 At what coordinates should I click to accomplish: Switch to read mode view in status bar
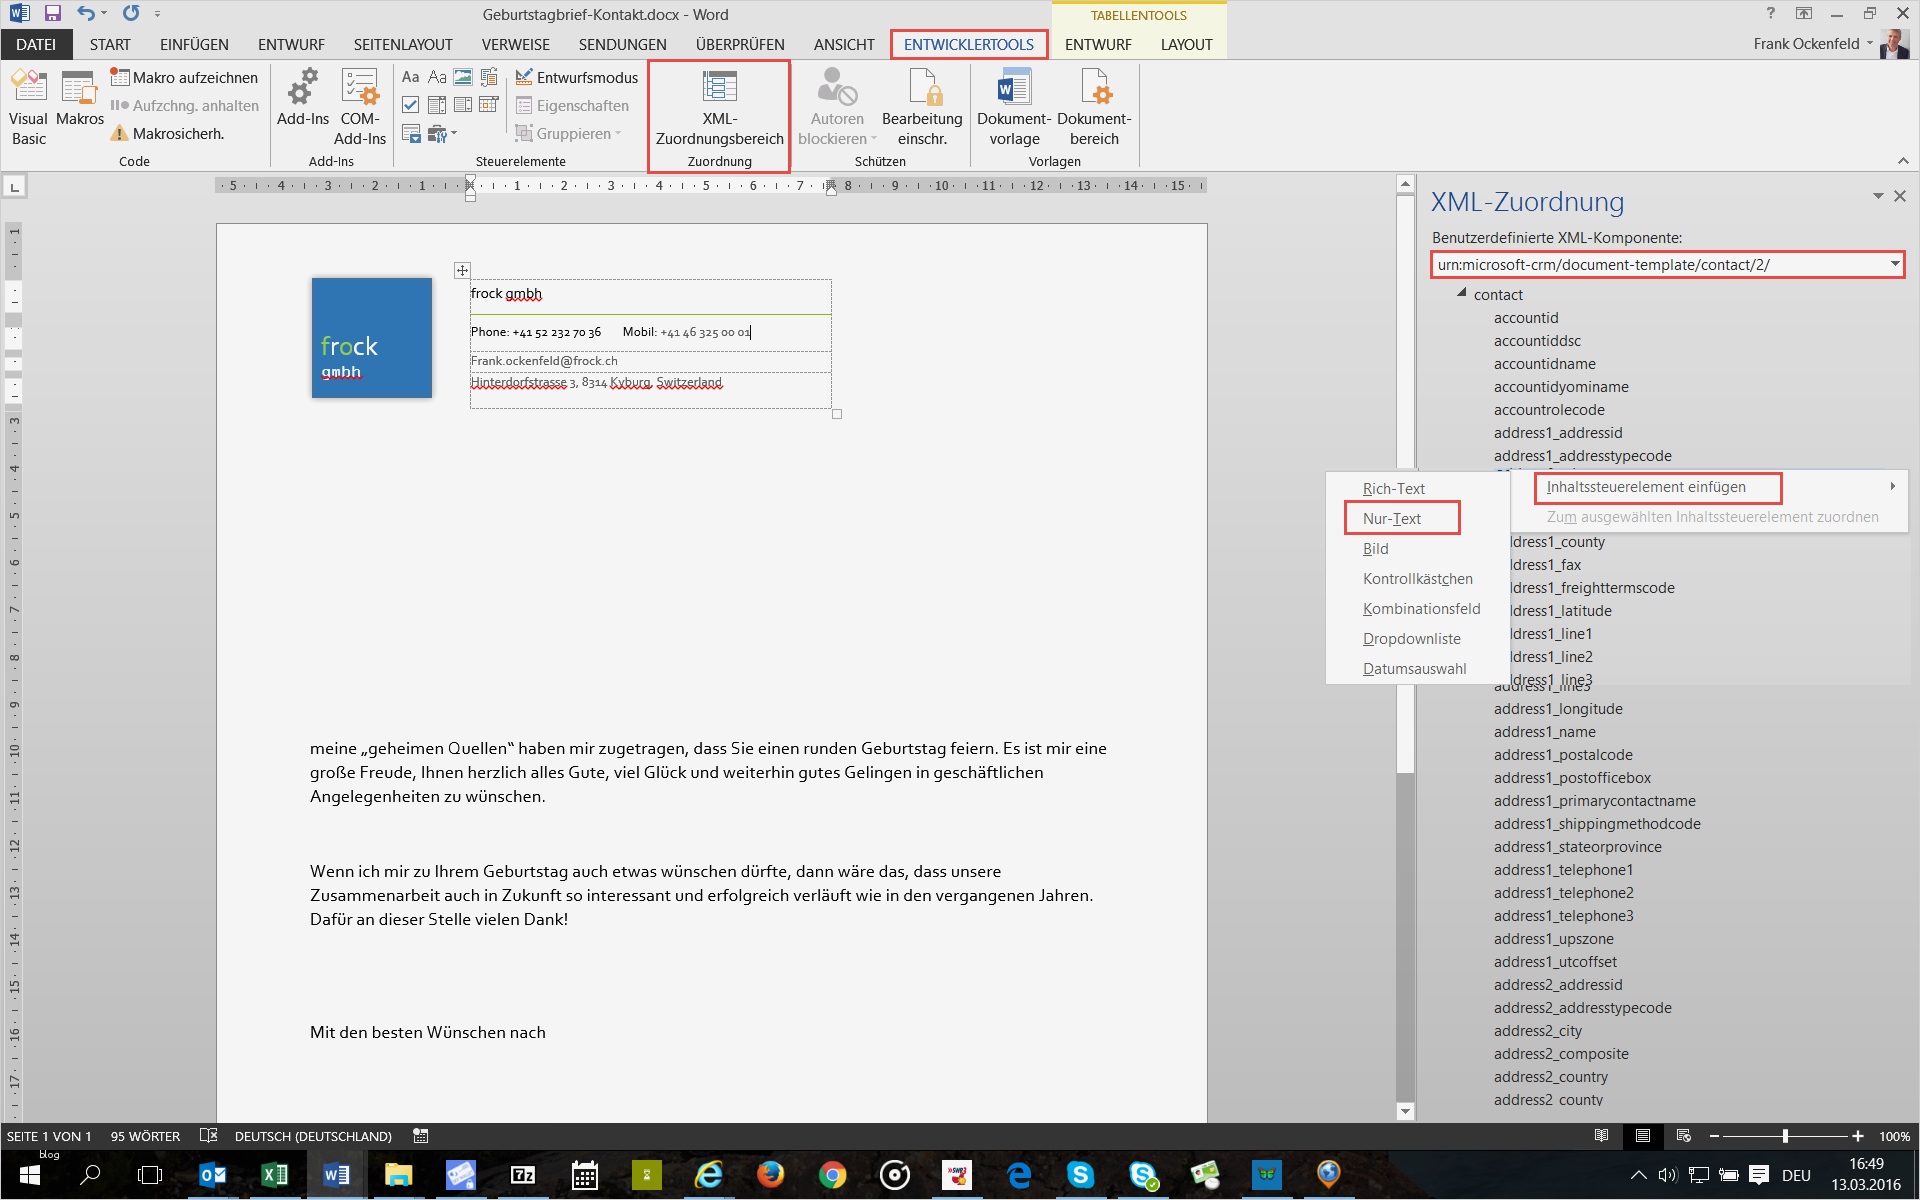coord(1601,1136)
